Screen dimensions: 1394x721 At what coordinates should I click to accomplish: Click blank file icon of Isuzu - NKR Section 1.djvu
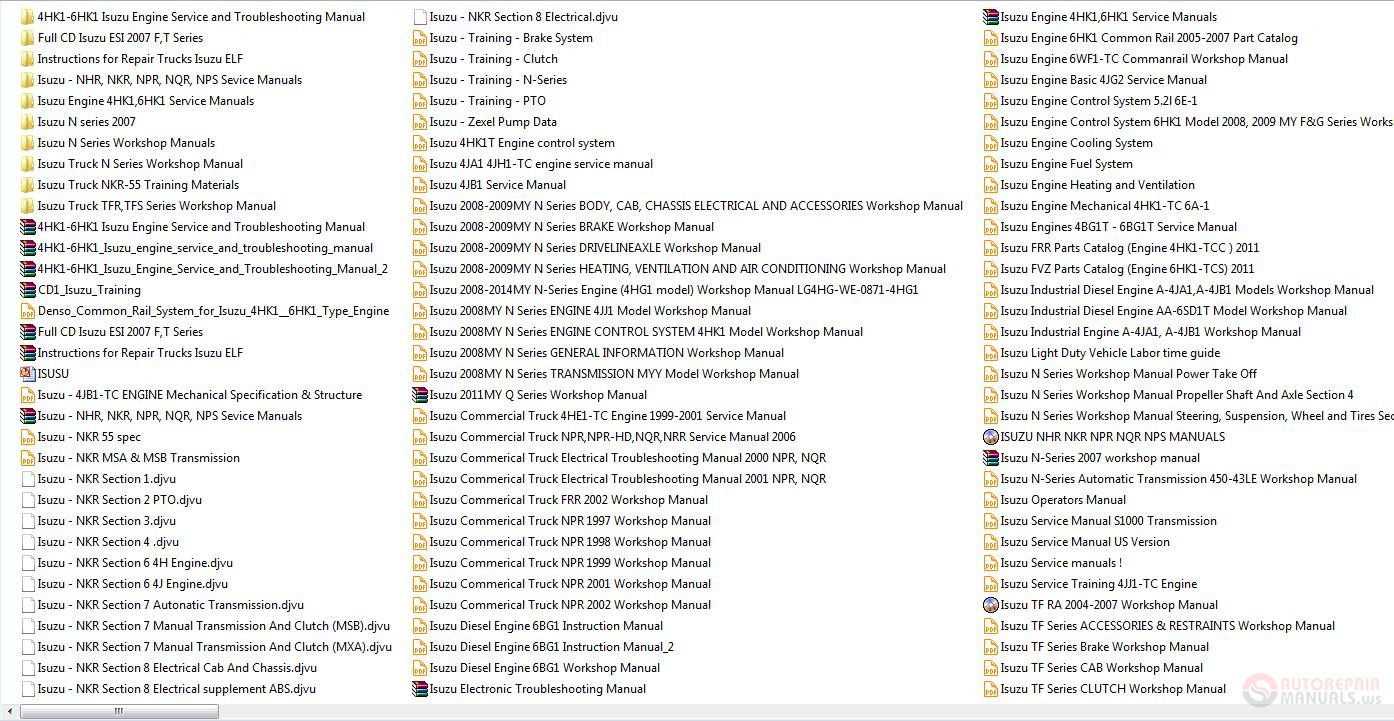pos(28,479)
